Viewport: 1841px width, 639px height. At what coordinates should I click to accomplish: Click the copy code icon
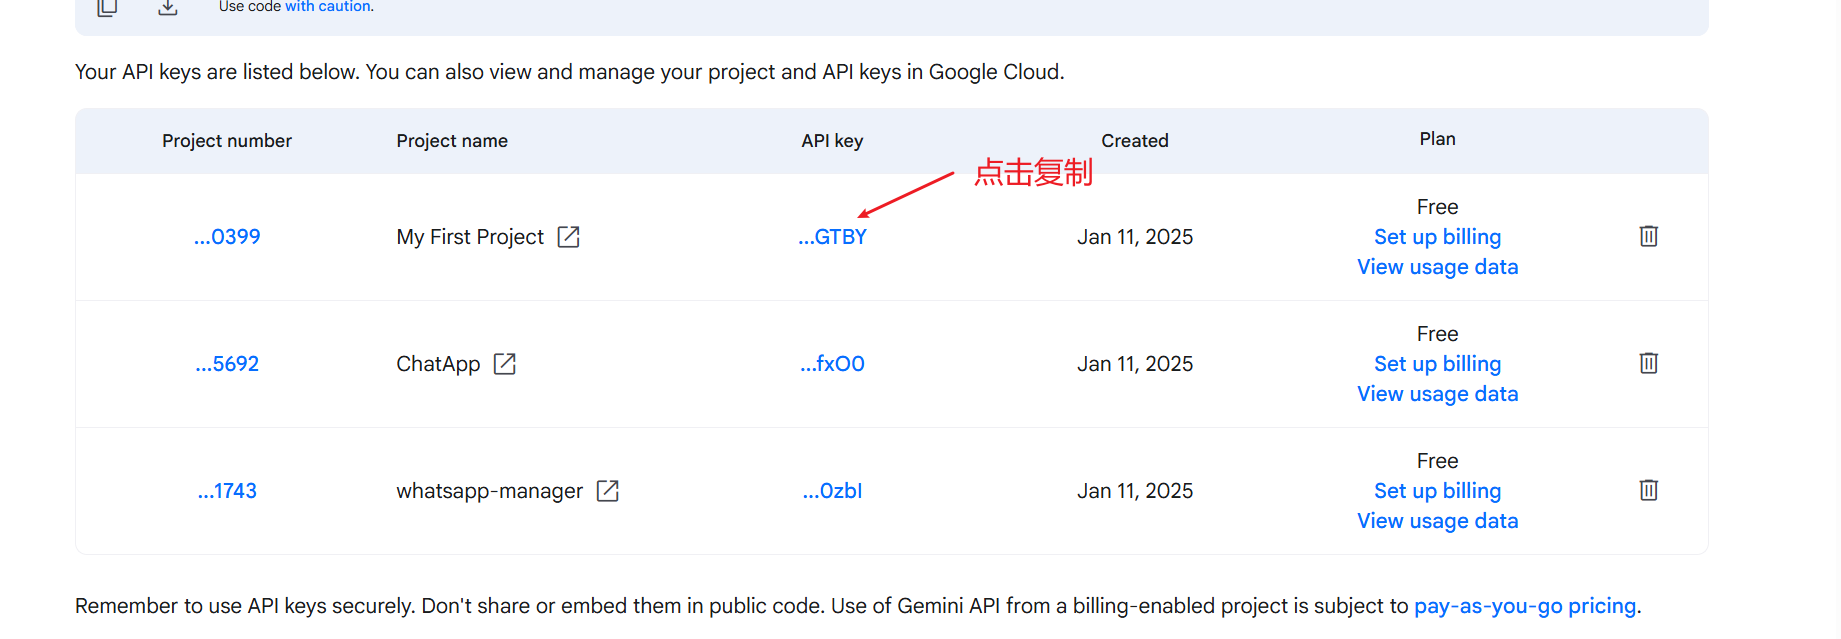tap(107, 8)
